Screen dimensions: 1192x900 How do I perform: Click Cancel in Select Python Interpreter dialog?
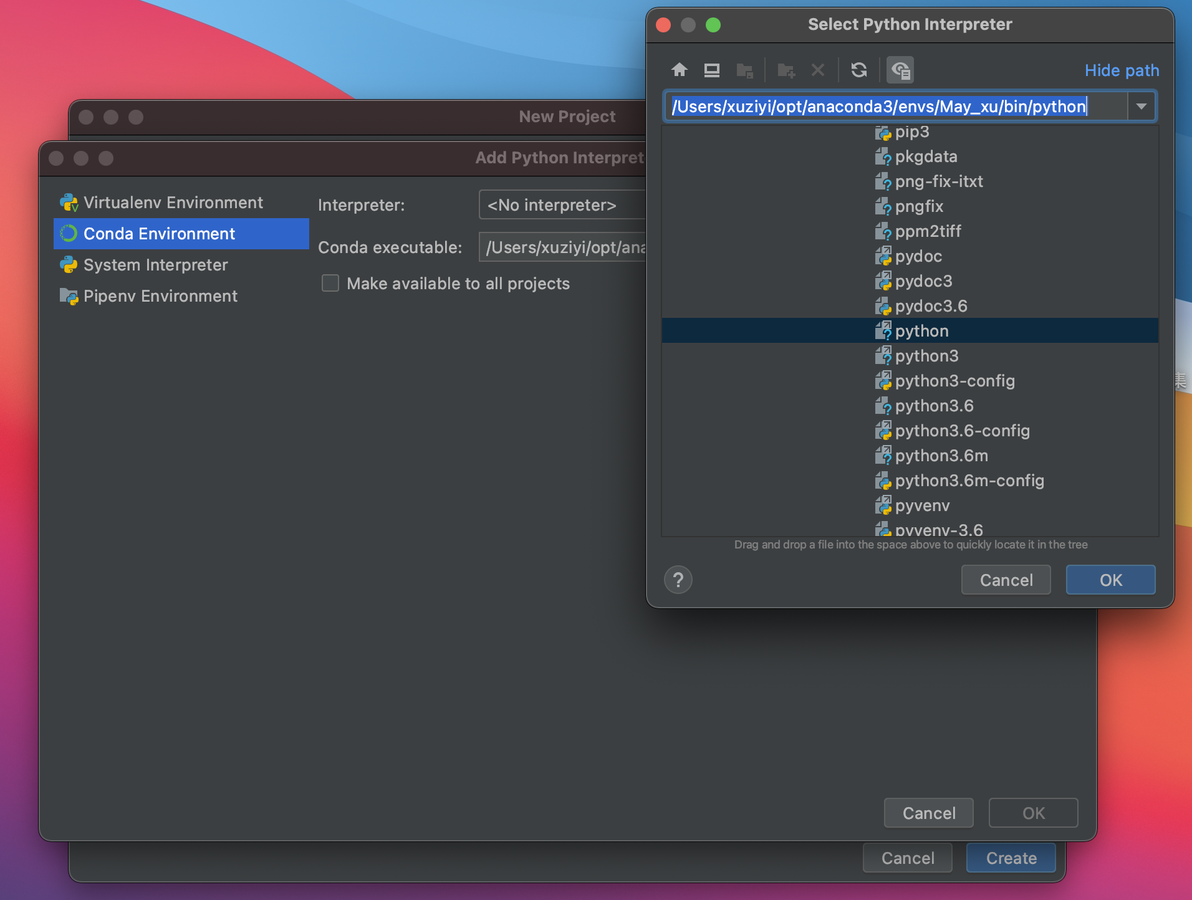click(x=1006, y=580)
